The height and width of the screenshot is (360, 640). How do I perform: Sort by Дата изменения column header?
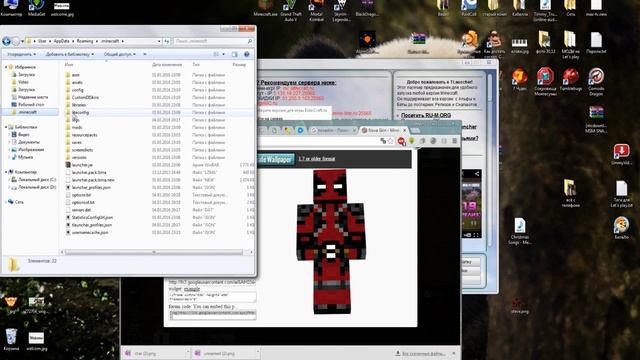pos(167,64)
